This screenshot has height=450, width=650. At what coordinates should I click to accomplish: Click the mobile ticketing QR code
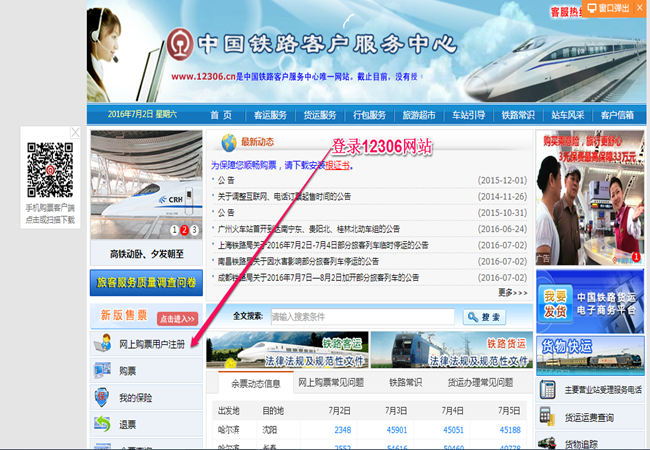click(50, 170)
